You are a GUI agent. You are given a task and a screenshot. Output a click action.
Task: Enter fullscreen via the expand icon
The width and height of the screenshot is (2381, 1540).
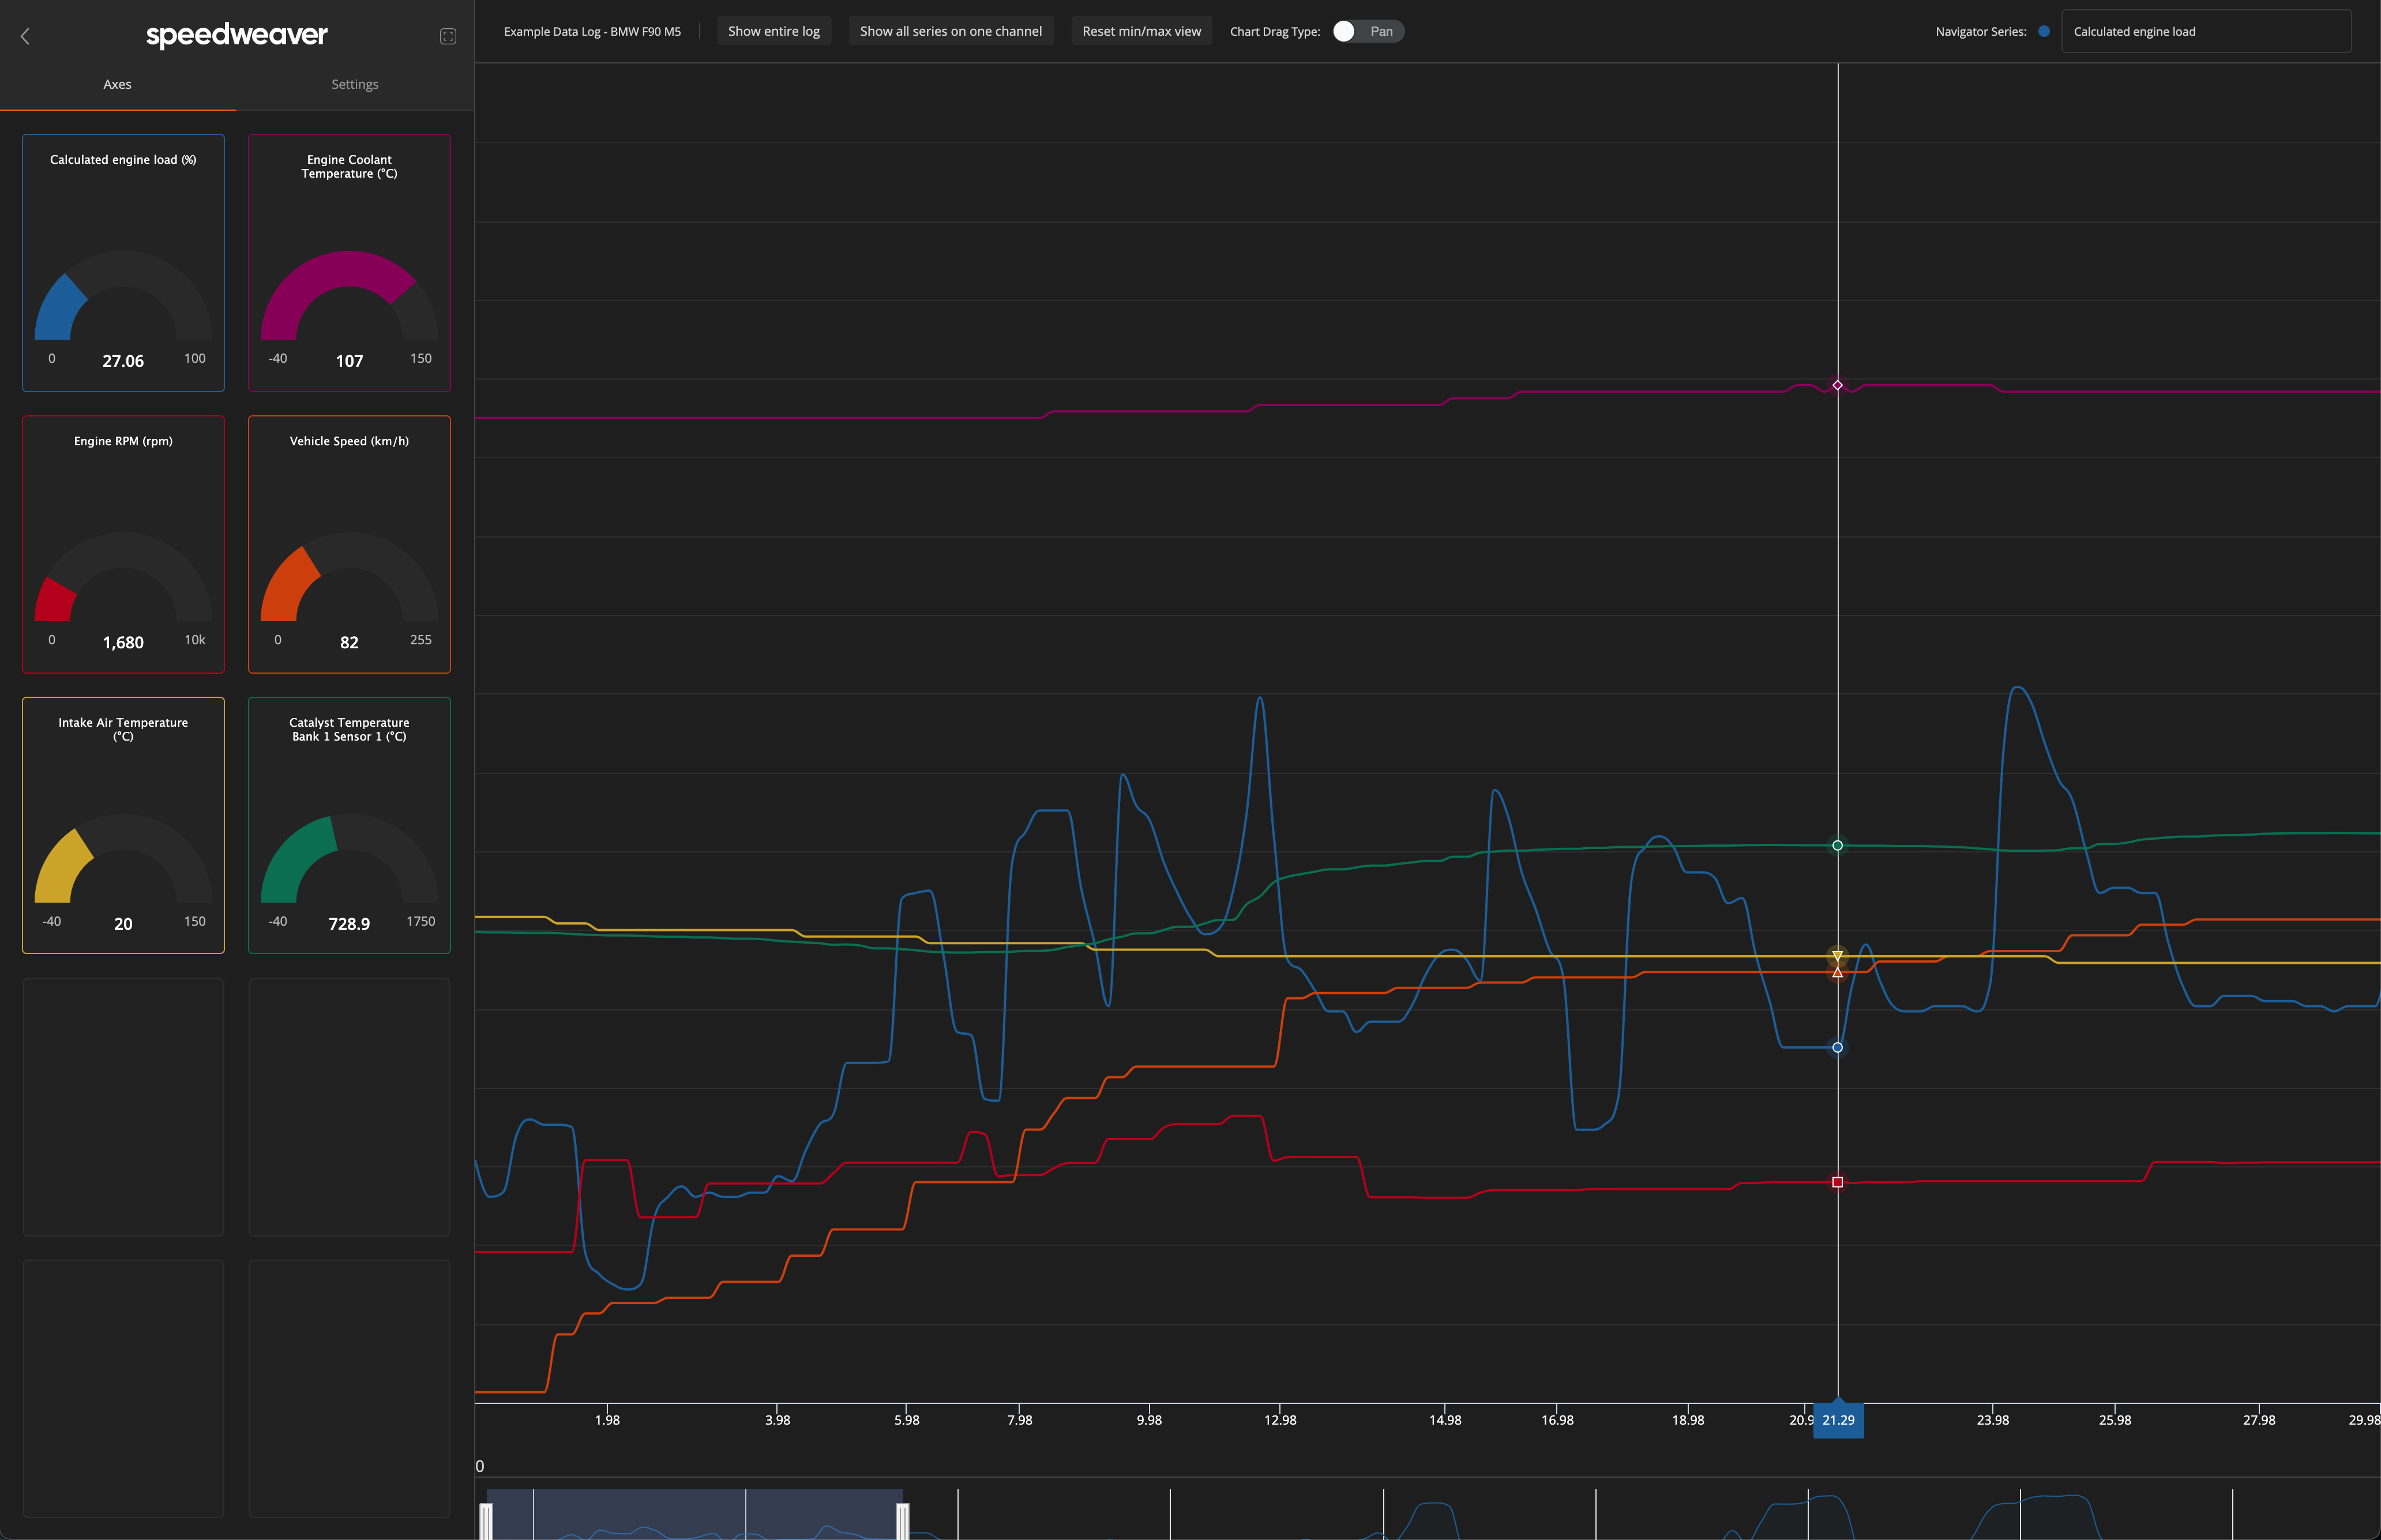(447, 36)
